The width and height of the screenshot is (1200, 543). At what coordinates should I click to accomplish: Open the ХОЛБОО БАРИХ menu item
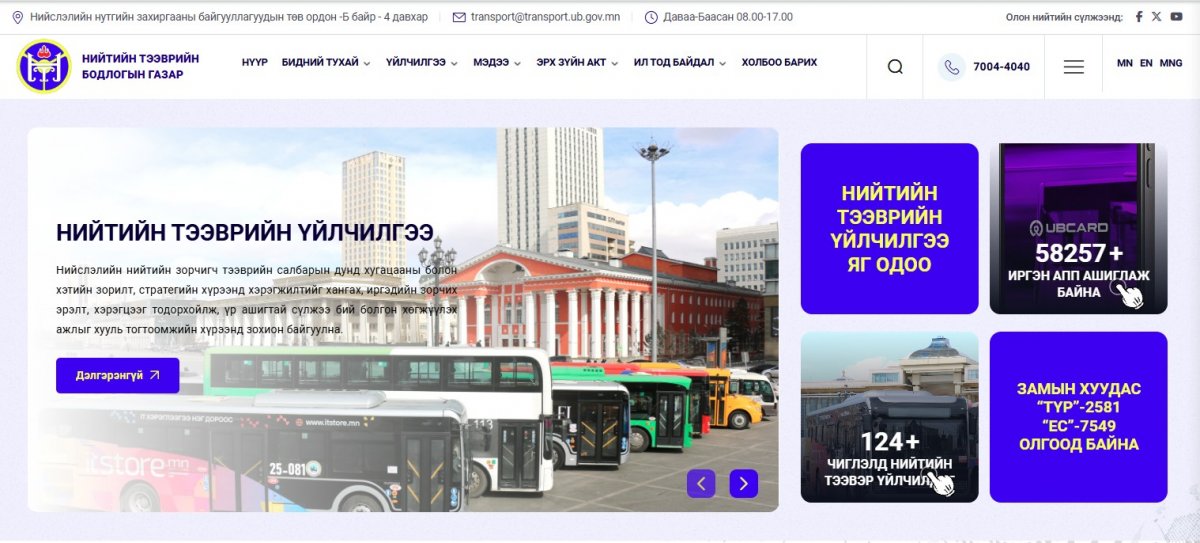pos(779,62)
